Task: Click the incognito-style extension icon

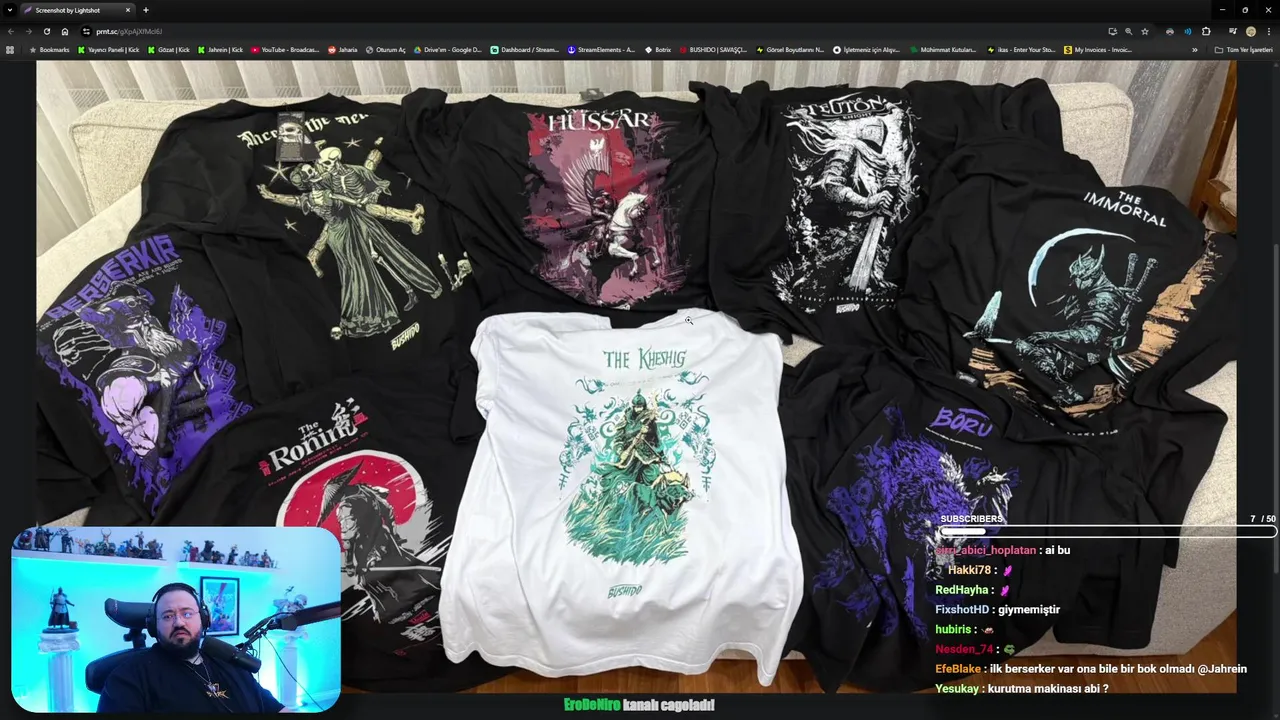Action: [x=1170, y=31]
